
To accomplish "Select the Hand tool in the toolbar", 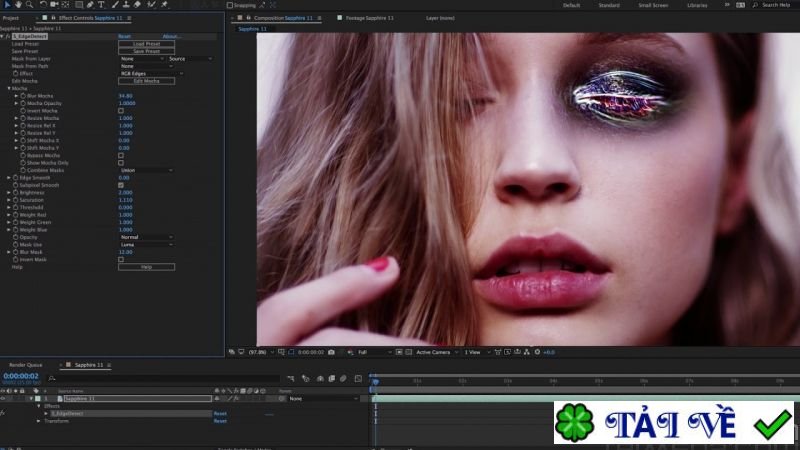I will click(x=19, y=5).
